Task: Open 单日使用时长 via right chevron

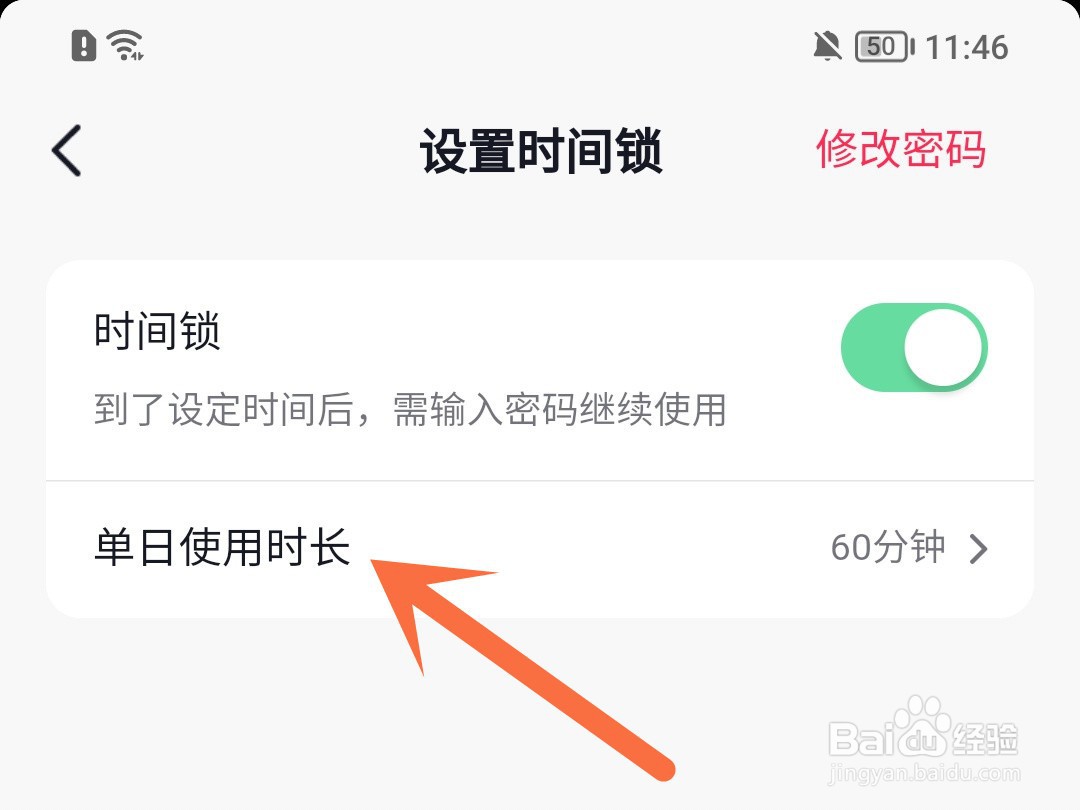Action: tap(979, 549)
